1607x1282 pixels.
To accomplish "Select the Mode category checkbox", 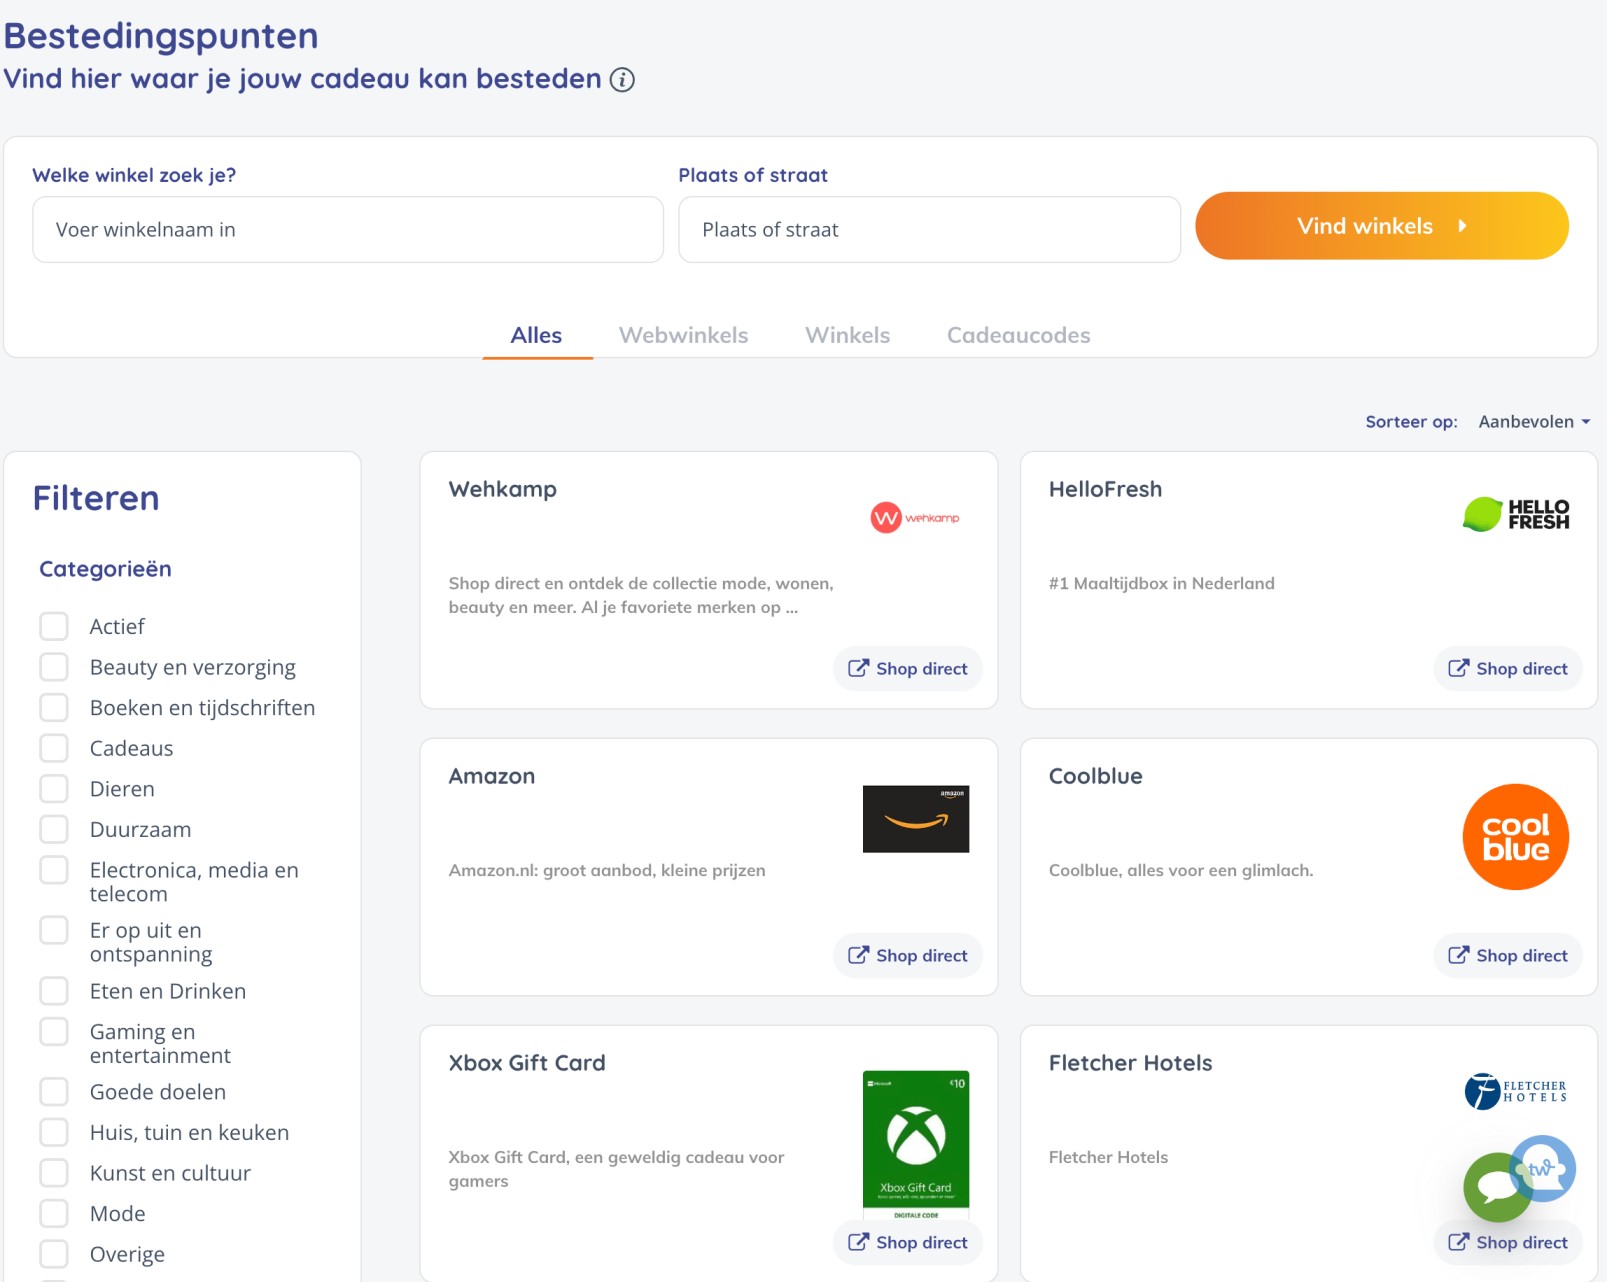I will point(54,1214).
